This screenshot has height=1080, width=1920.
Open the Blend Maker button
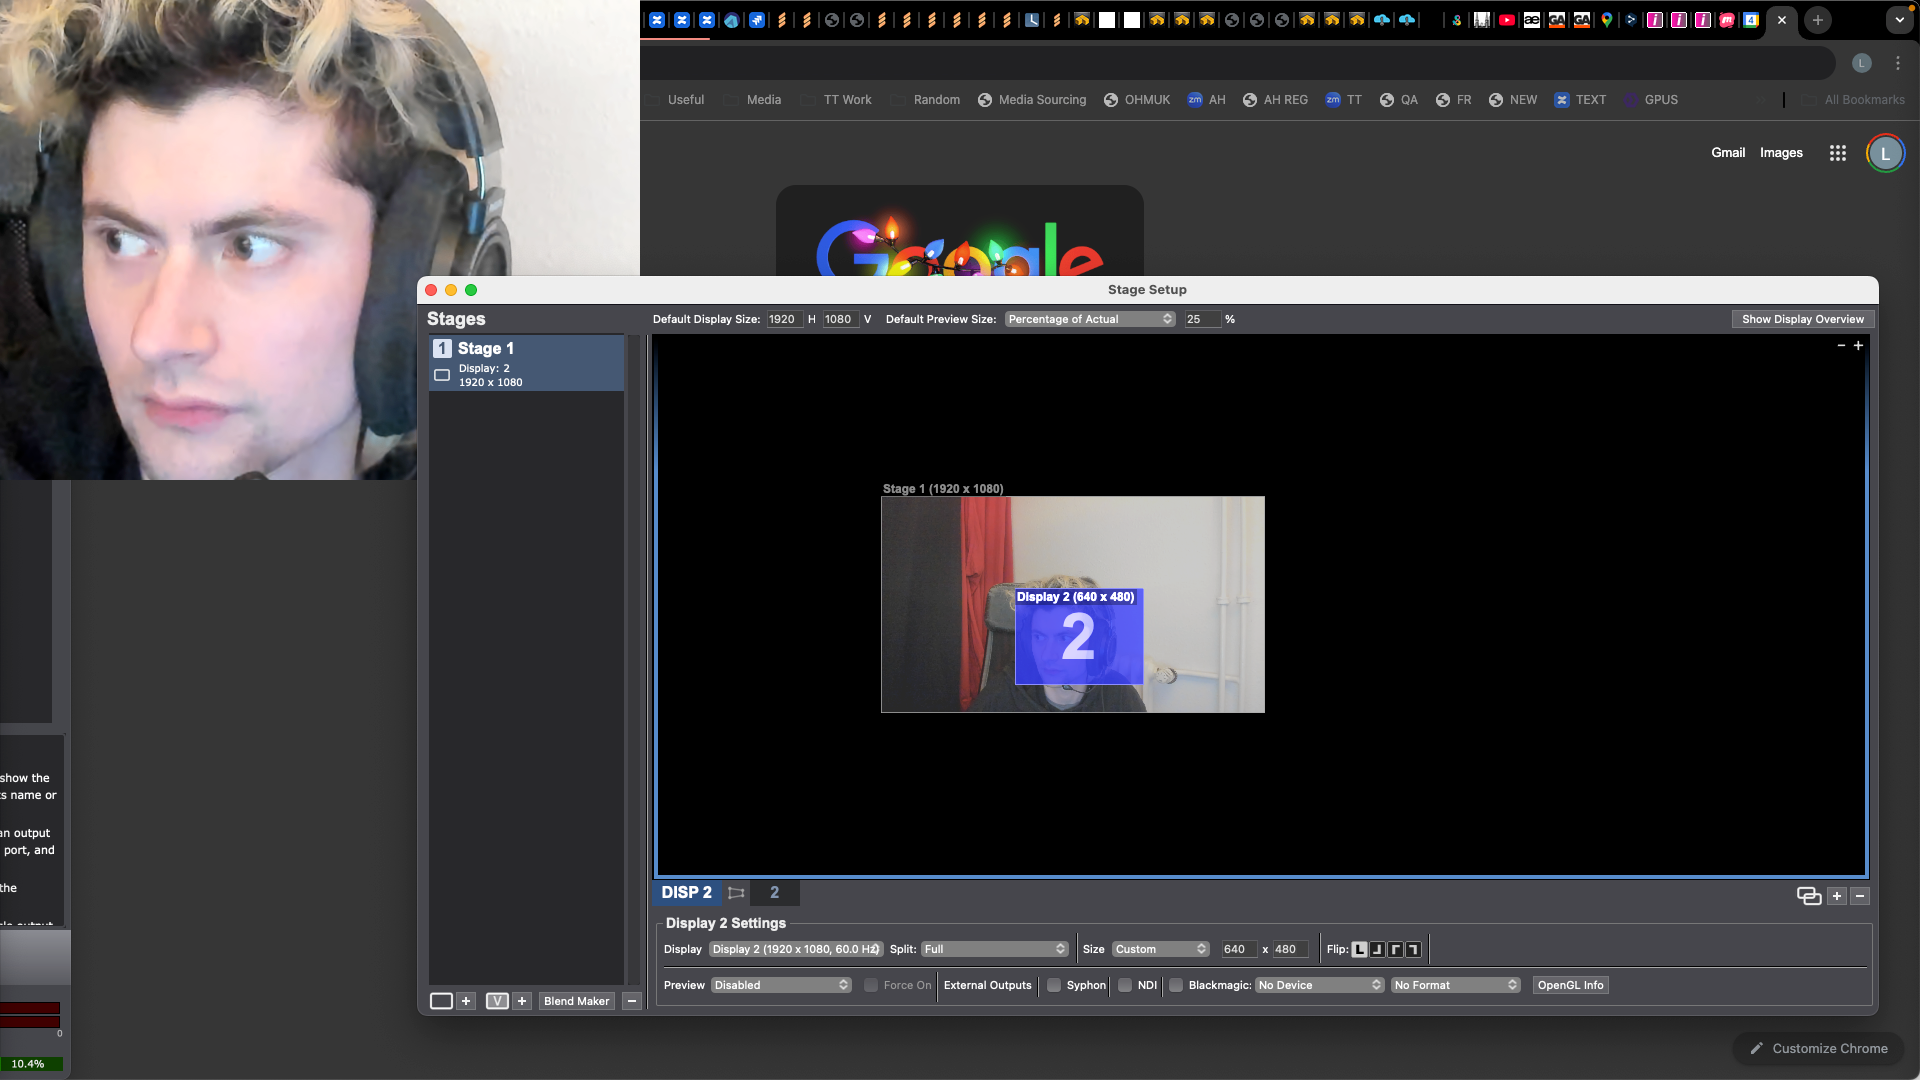576,1001
